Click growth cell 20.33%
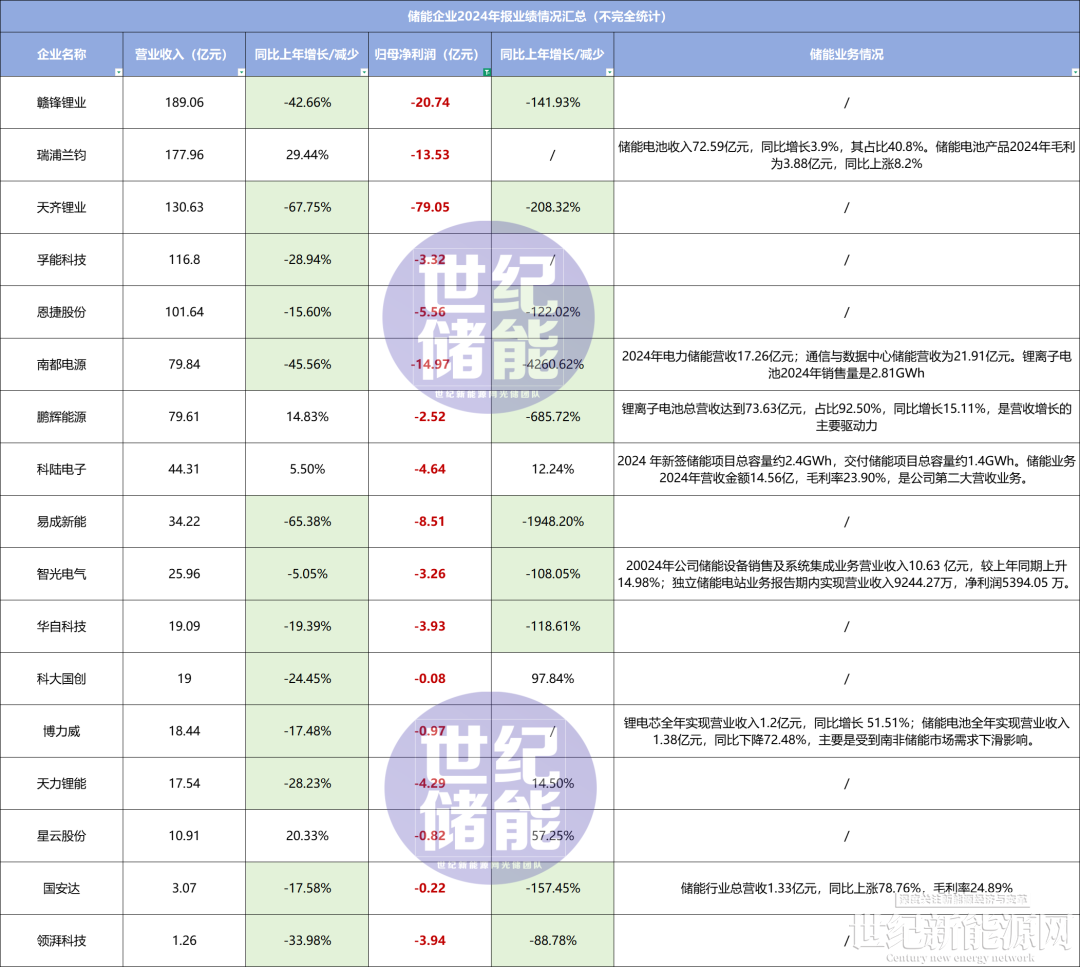The image size is (1080, 968). coord(307,836)
